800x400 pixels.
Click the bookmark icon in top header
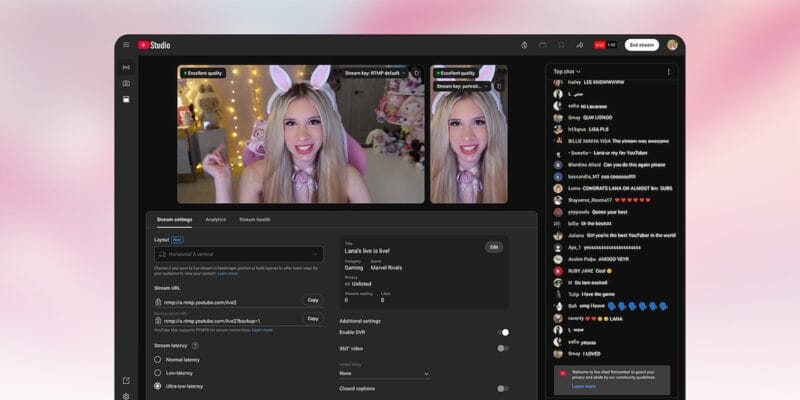pos(561,45)
